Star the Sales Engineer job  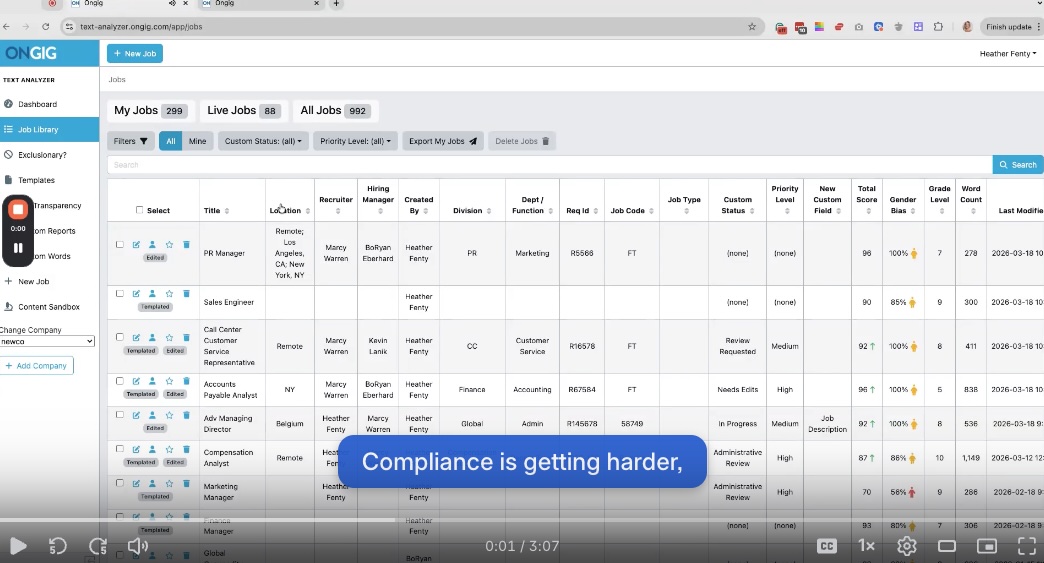point(169,293)
